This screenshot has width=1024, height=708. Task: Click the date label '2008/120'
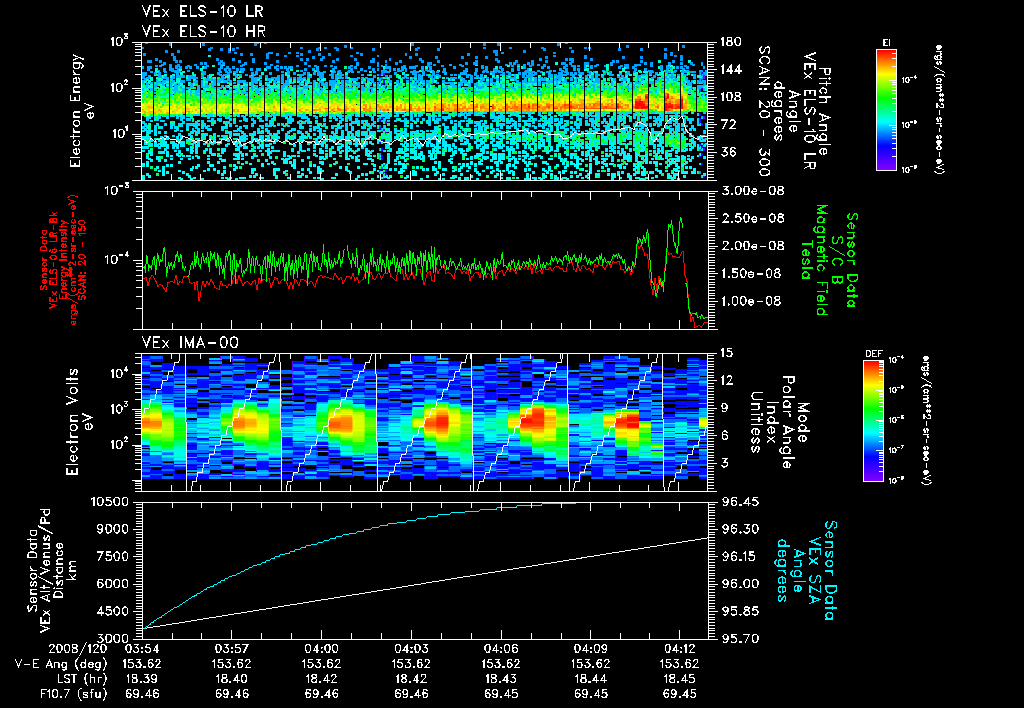(76, 648)
